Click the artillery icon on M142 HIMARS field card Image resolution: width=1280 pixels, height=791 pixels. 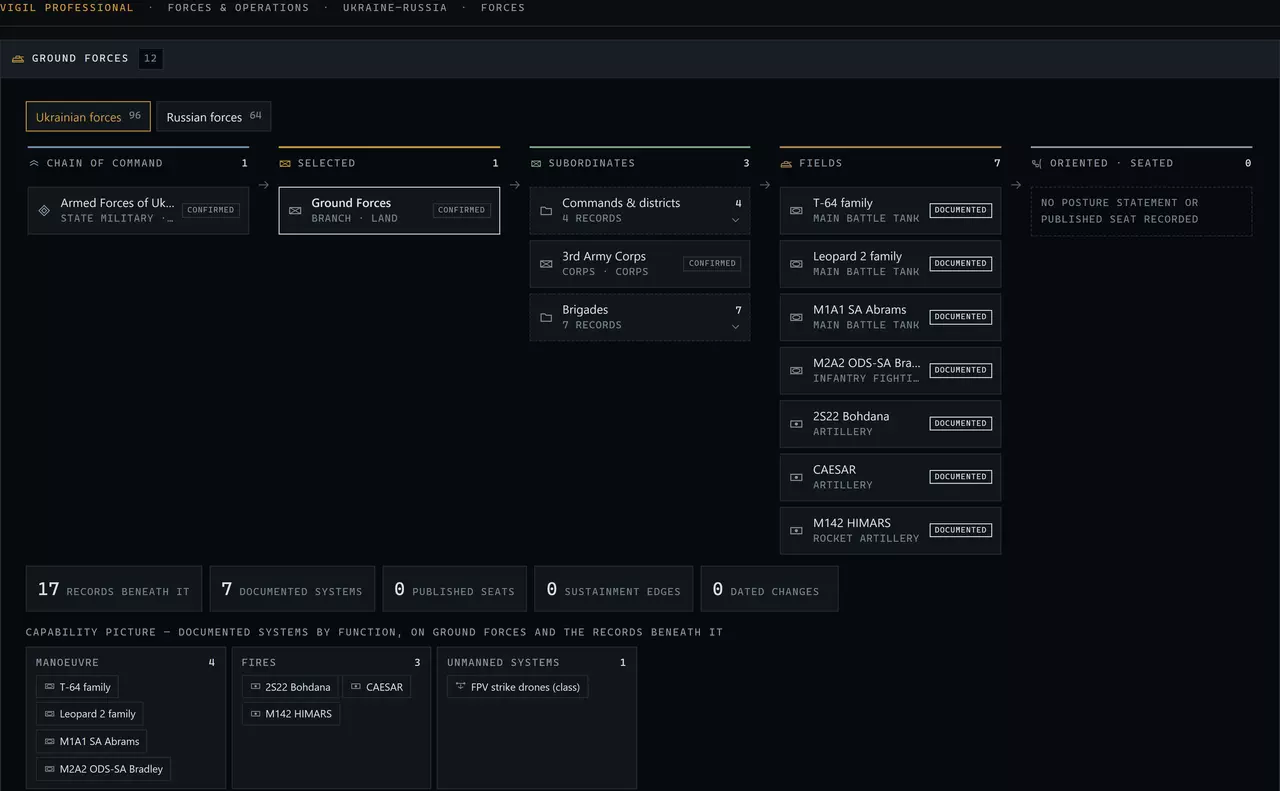coord(796,530)
